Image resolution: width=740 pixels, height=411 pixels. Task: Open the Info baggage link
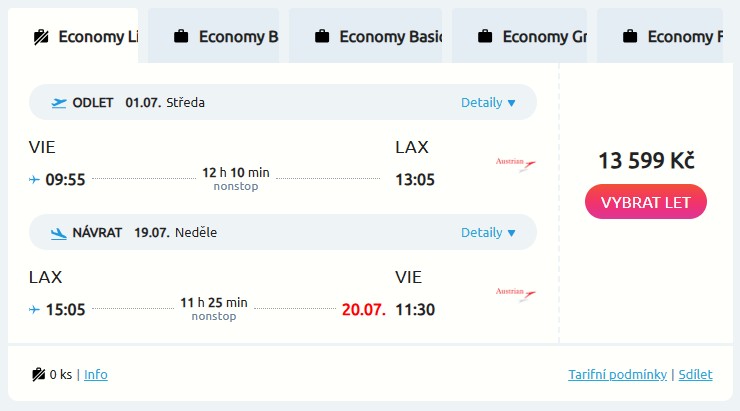point(96,375)
